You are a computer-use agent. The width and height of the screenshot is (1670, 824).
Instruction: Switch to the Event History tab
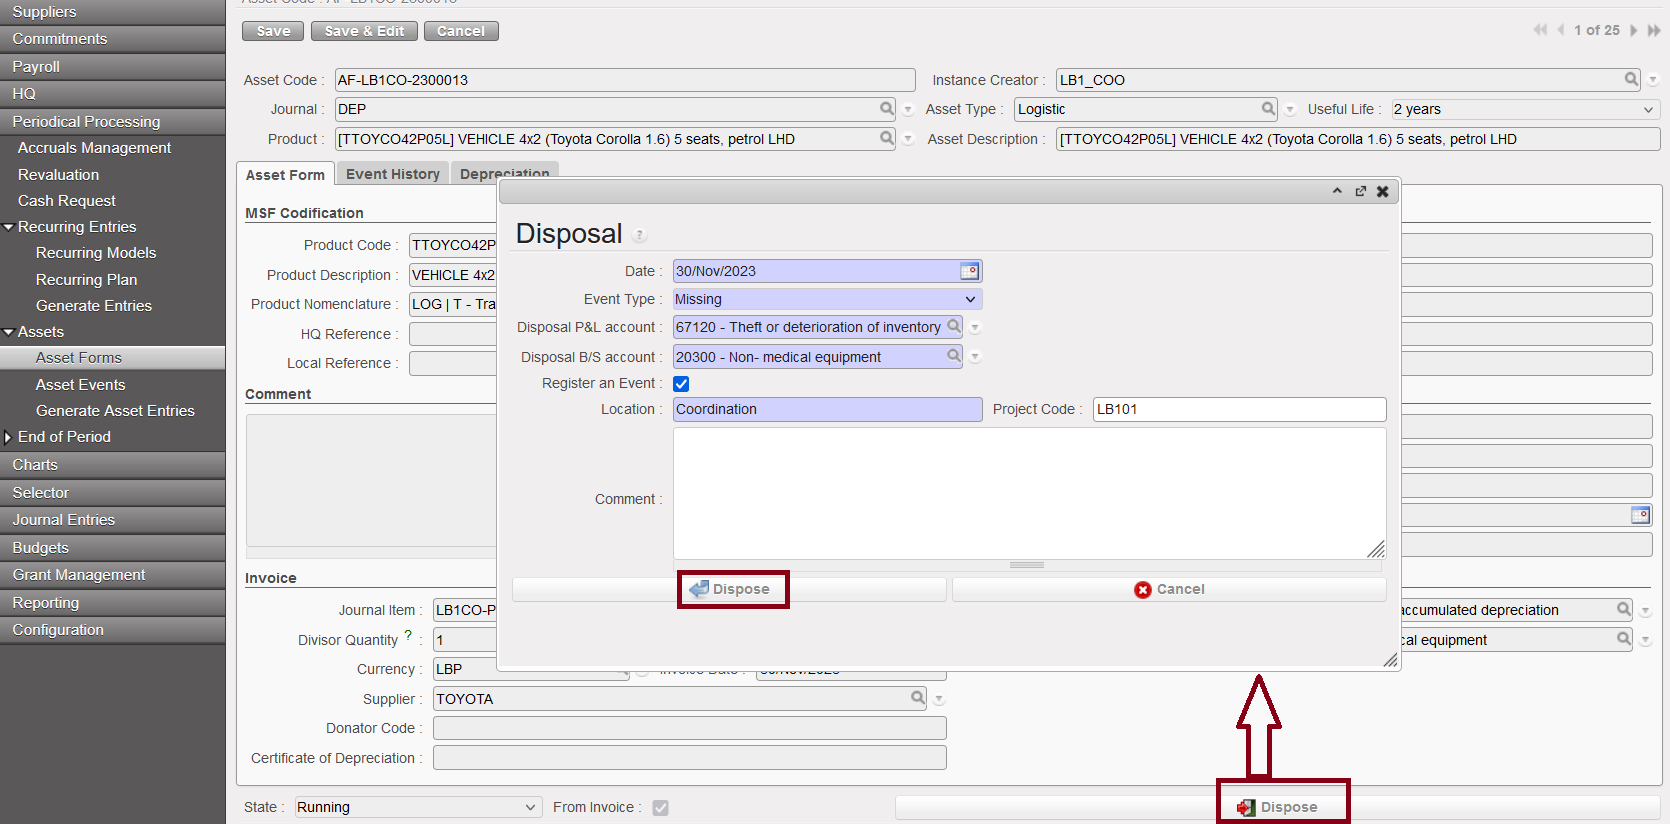point(393,173)
